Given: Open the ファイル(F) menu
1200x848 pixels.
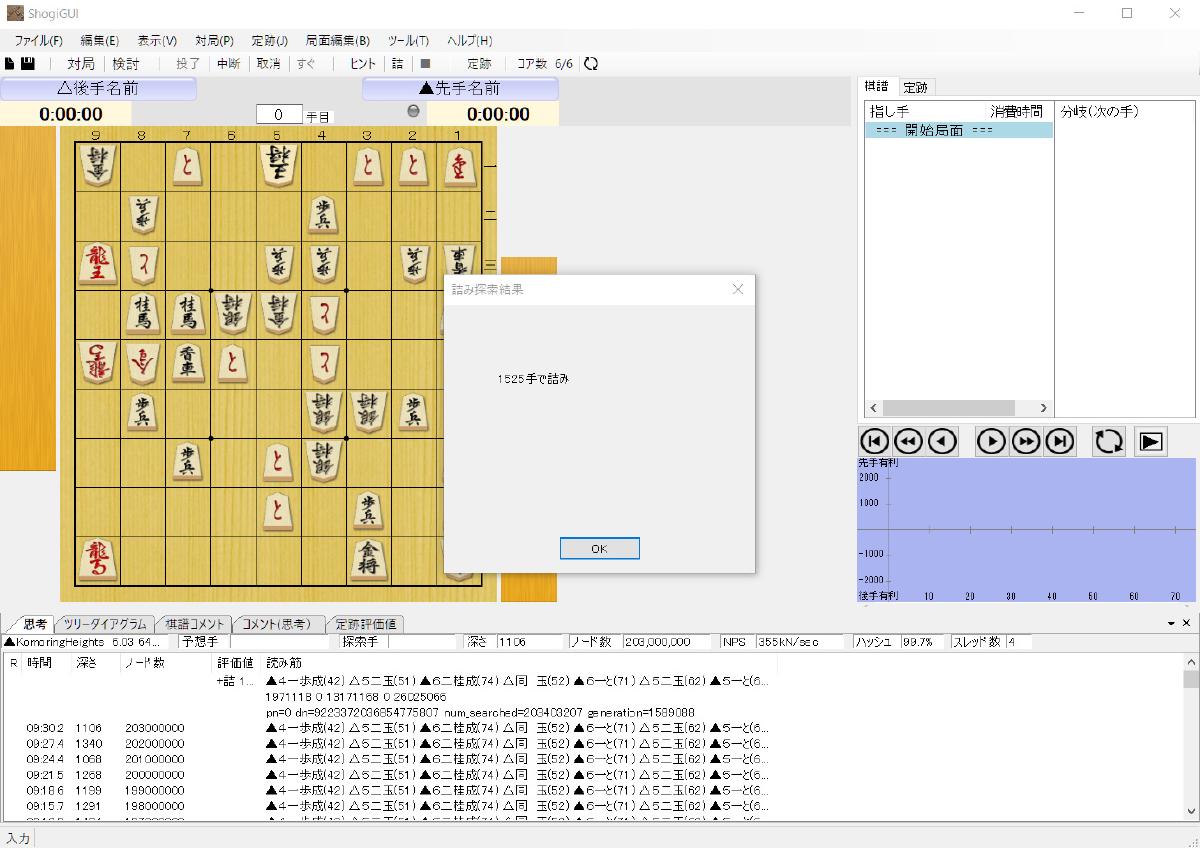Looking at the screenshot, I should [x=38, y=41].
